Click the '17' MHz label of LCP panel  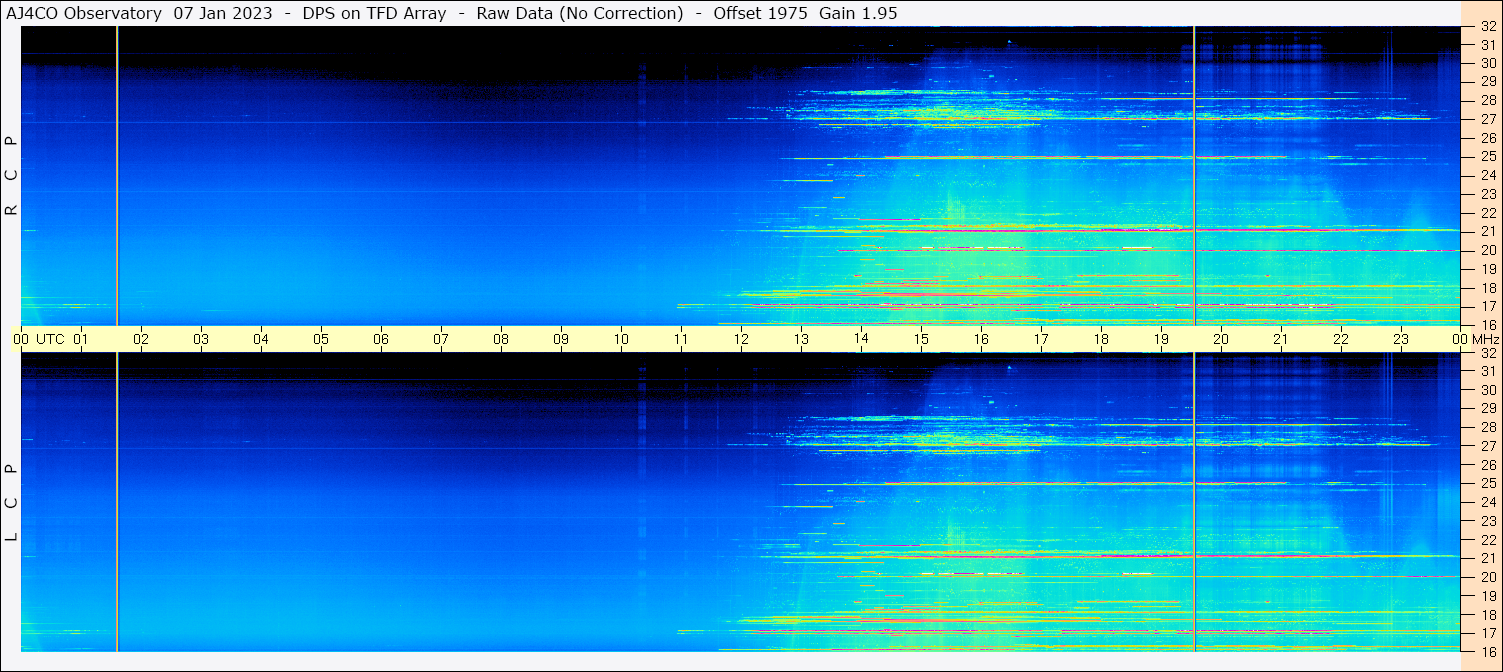coord(1488,633)
